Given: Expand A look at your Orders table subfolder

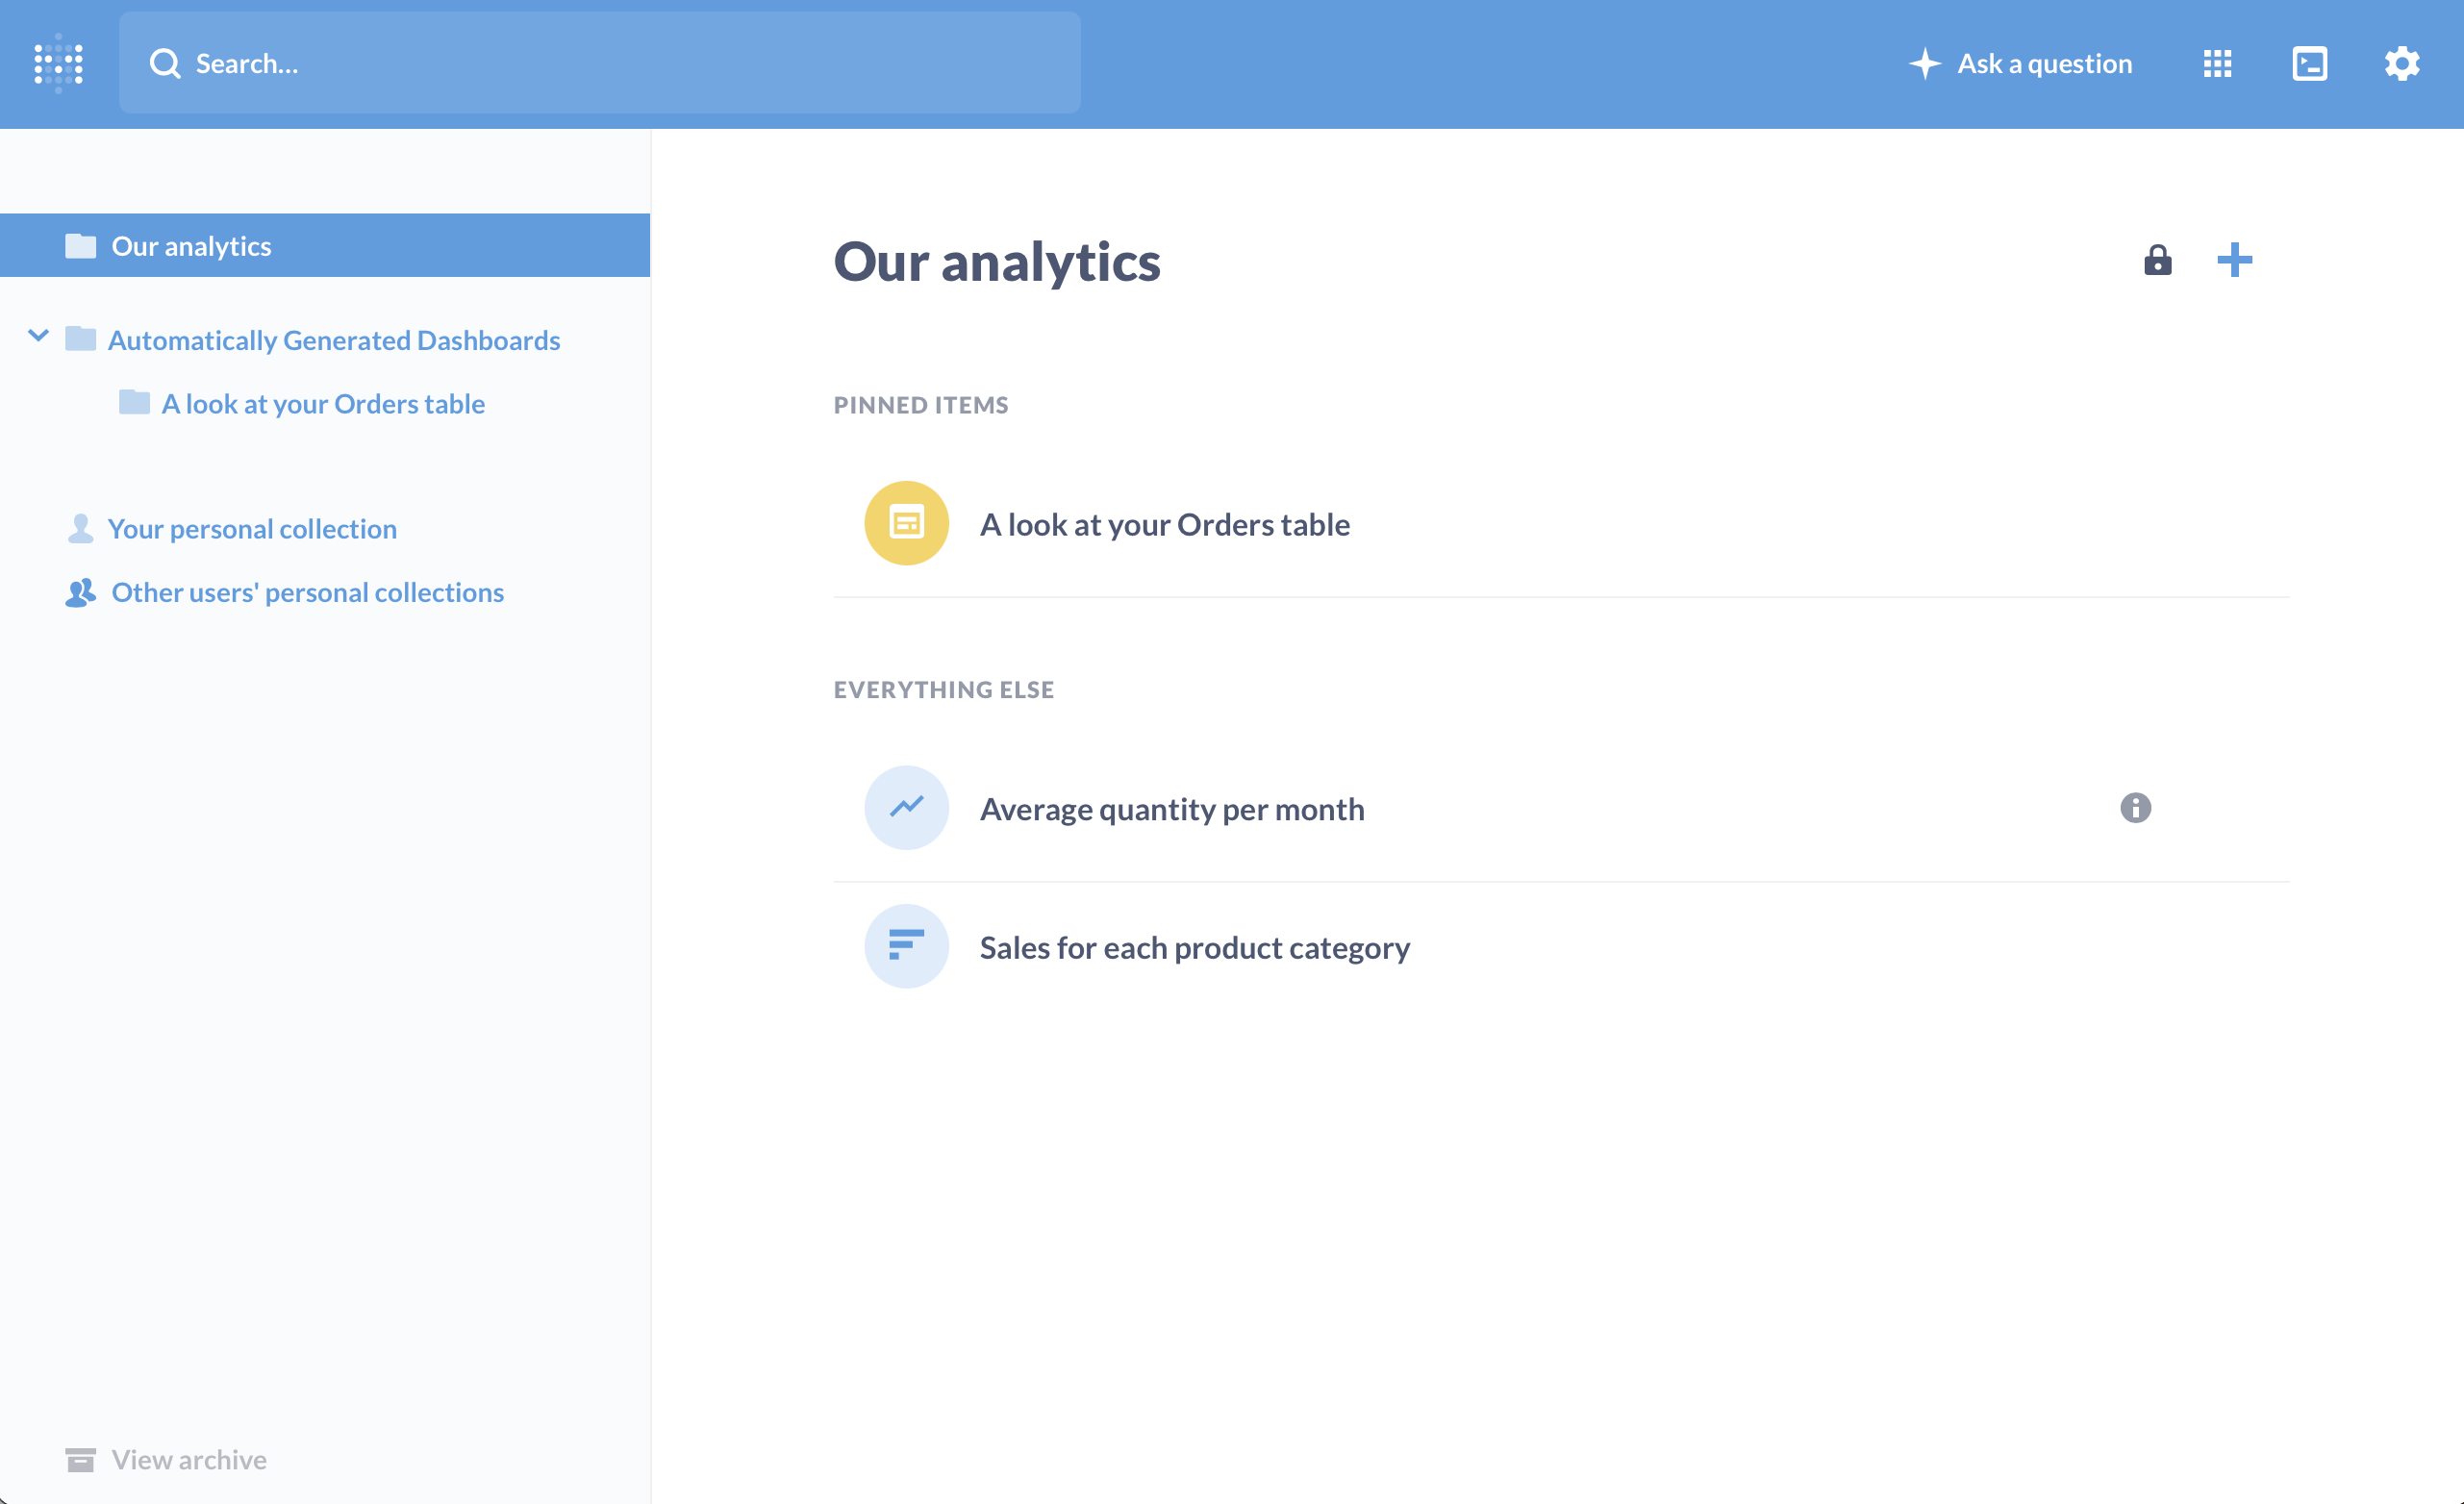Looking at the screenshot, I should pyautogui.click(x=322, y=403).
